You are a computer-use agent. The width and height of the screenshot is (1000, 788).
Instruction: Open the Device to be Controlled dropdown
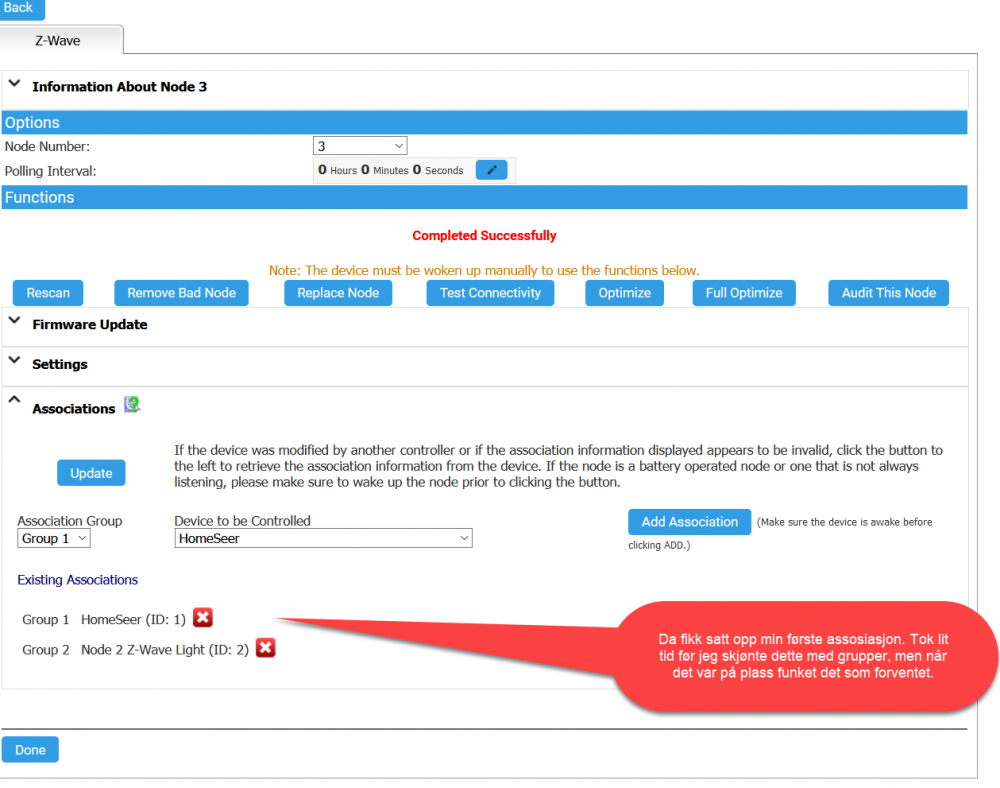[x=323, y=538]
